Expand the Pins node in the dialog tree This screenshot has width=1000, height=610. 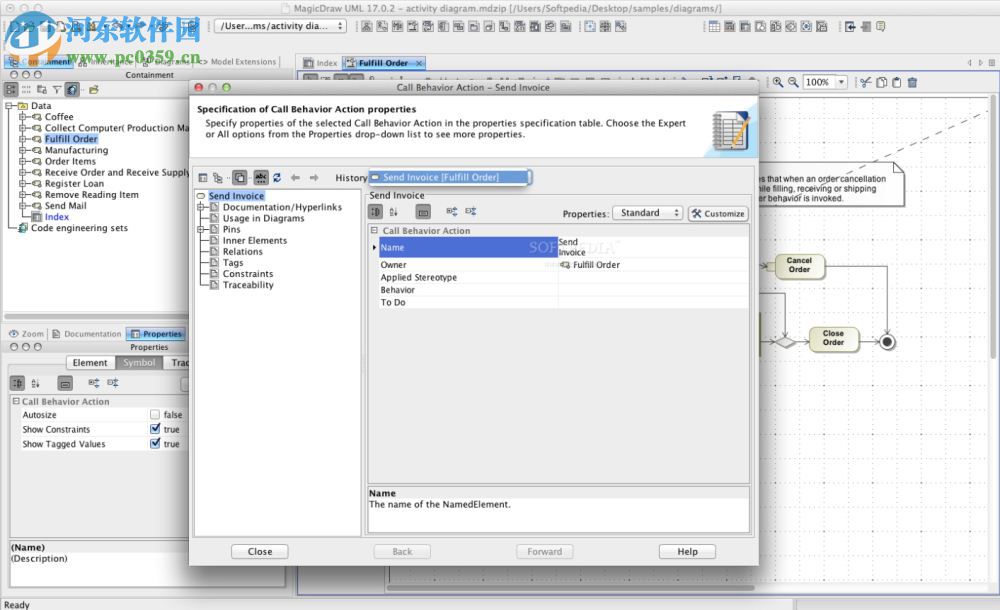[x=202, y=229]
